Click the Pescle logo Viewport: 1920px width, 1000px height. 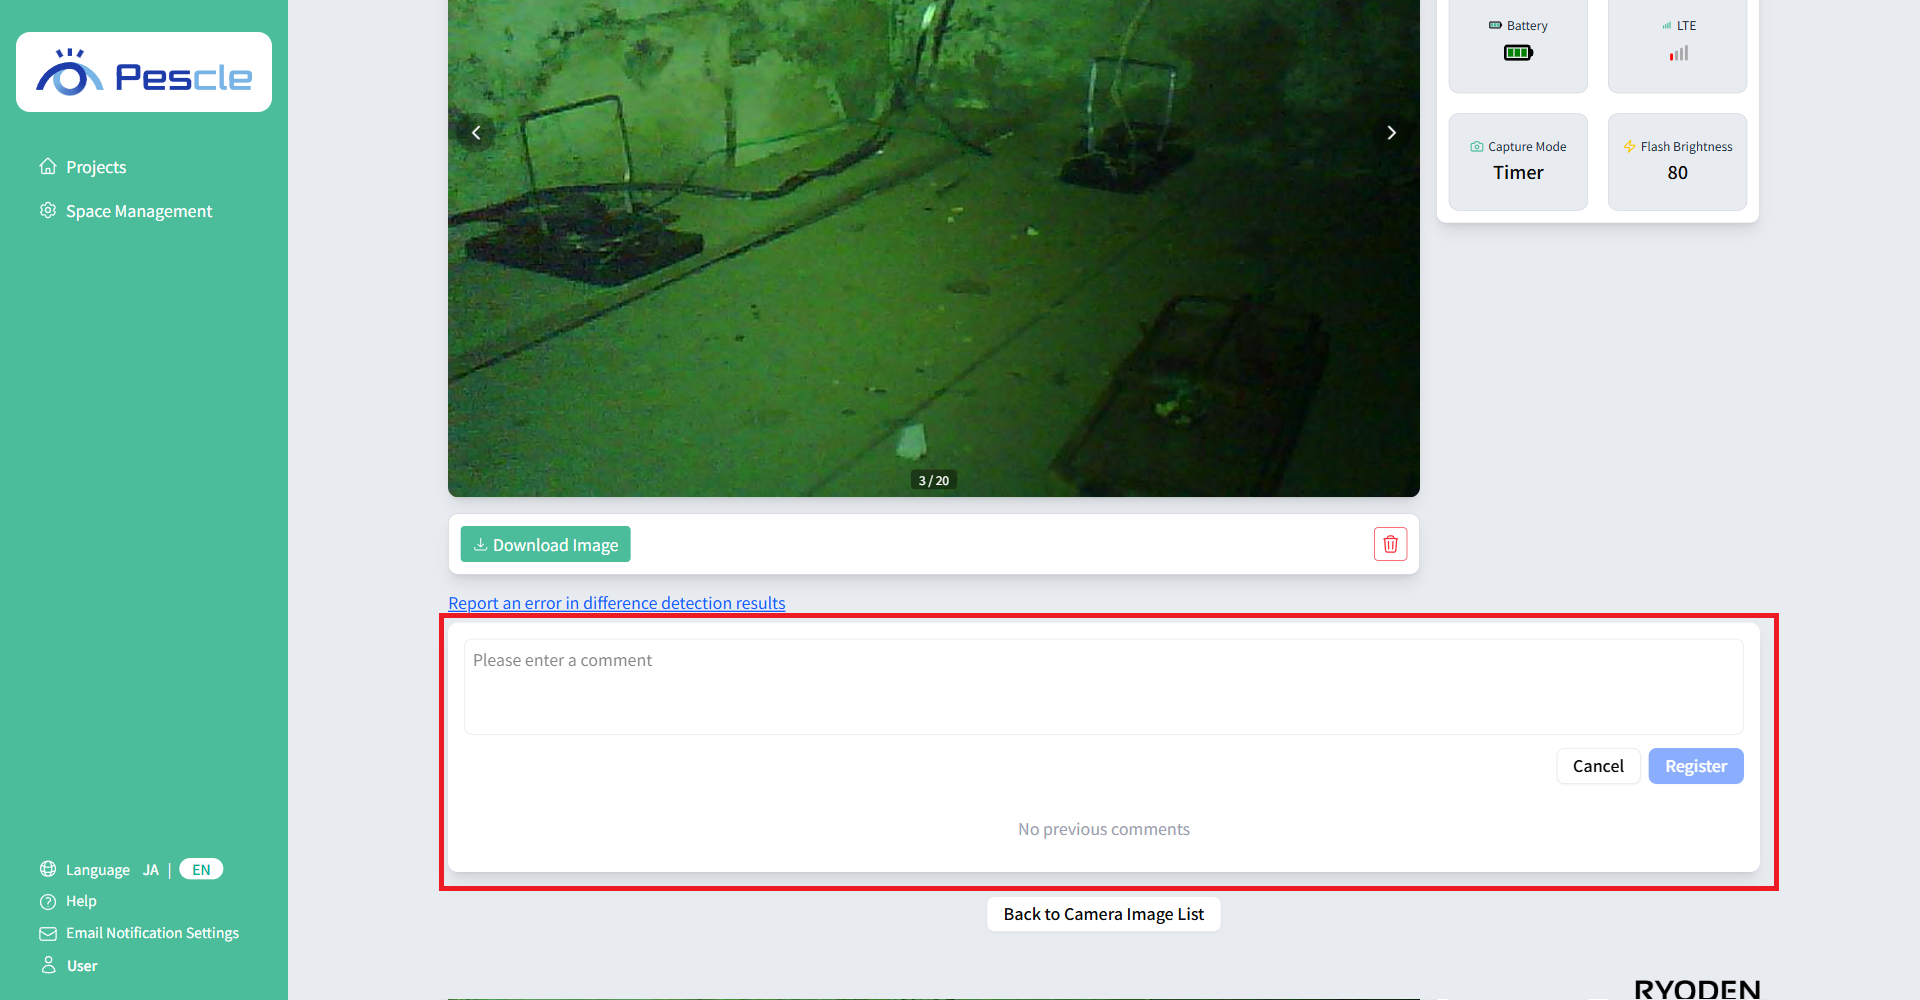(144, 72)
